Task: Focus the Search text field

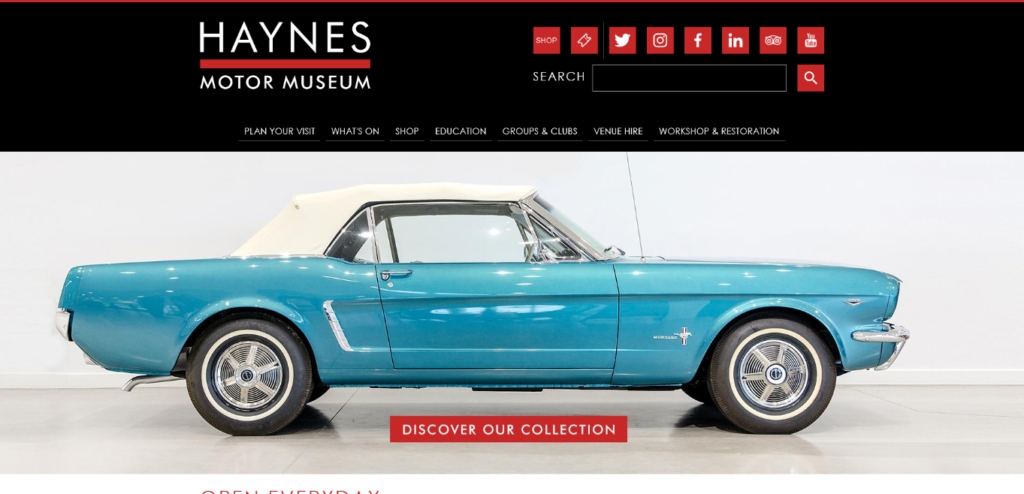Action: tap(689, 78)
